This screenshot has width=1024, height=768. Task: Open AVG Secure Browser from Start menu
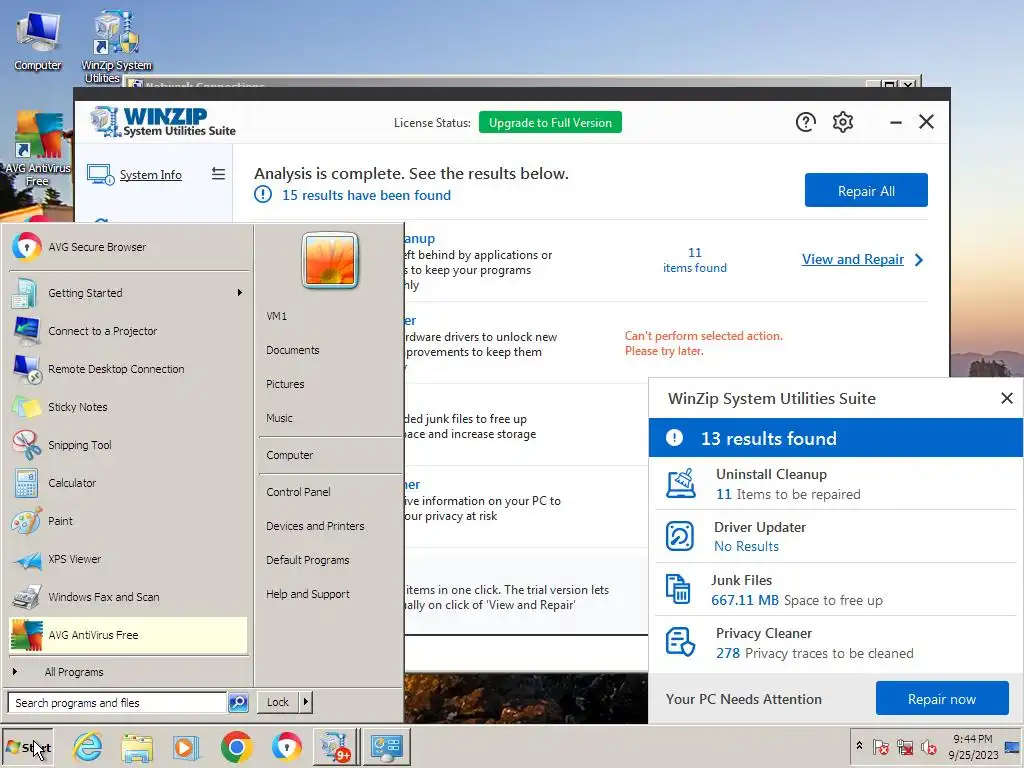coord(129,248)
